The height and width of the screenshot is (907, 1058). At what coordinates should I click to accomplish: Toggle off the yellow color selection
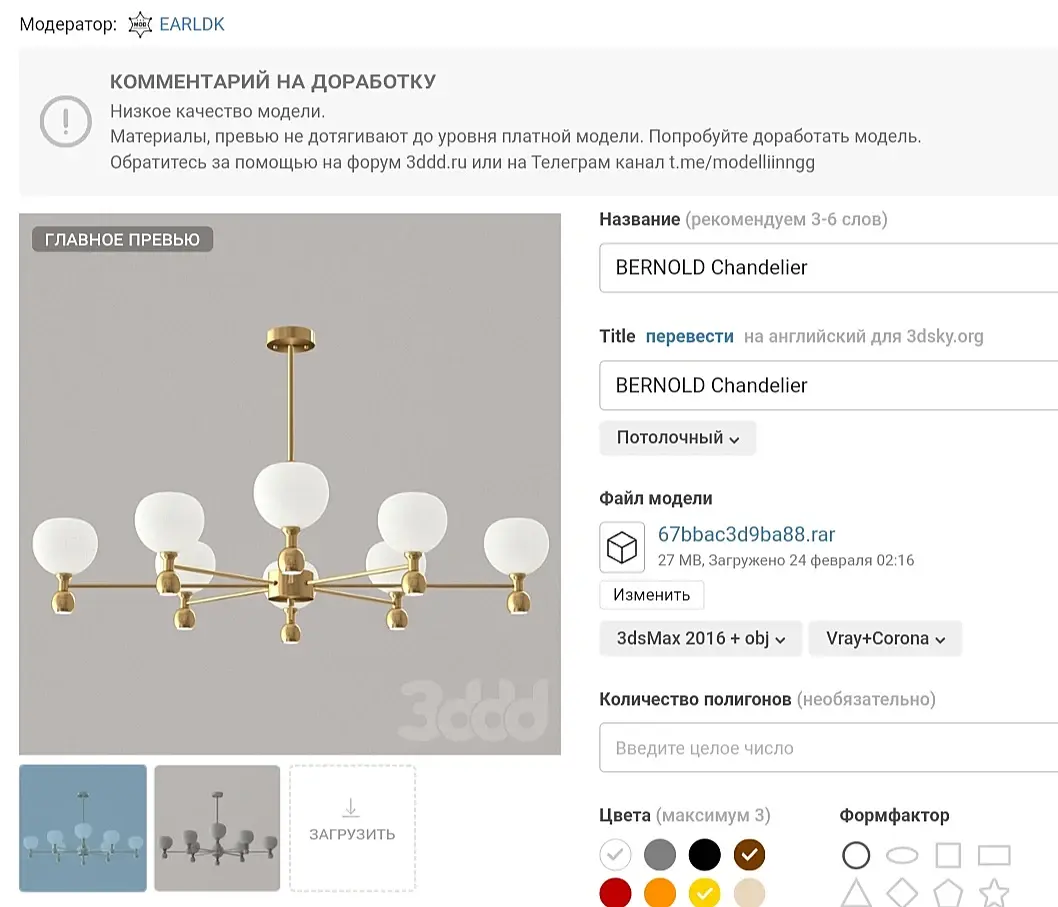pyautogui.click(x=705, y=892)
